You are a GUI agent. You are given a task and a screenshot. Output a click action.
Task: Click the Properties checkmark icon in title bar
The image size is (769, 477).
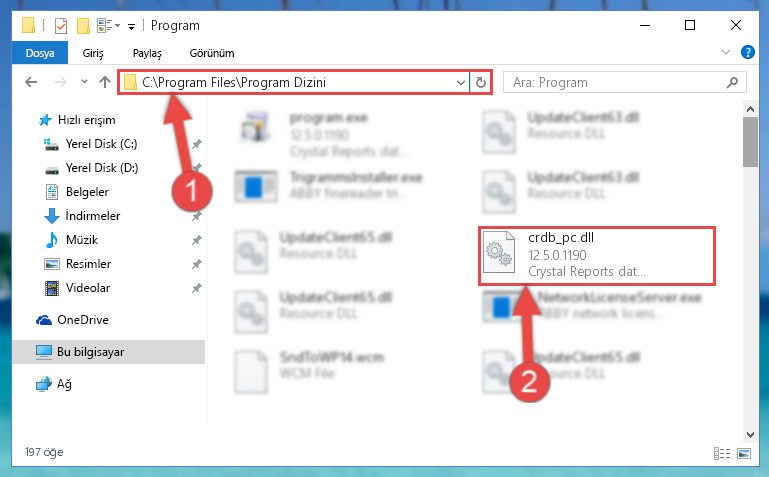click(61, 25)
